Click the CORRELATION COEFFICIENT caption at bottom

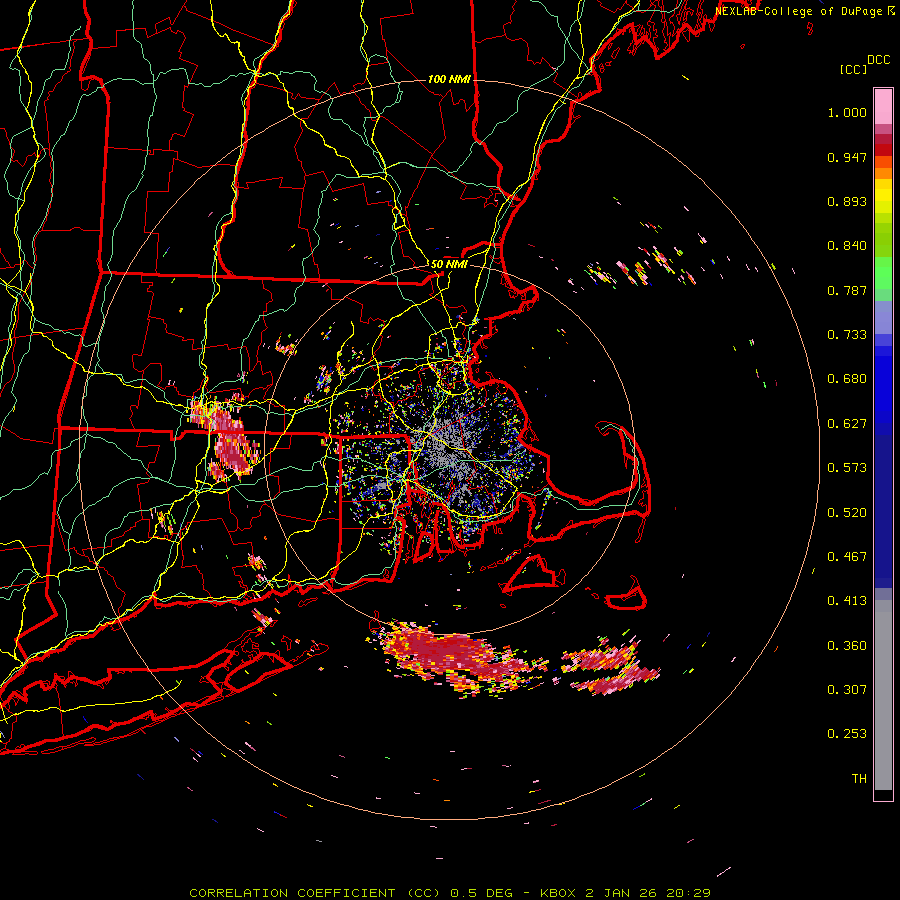pyautogui.click(x=450, y=893)
